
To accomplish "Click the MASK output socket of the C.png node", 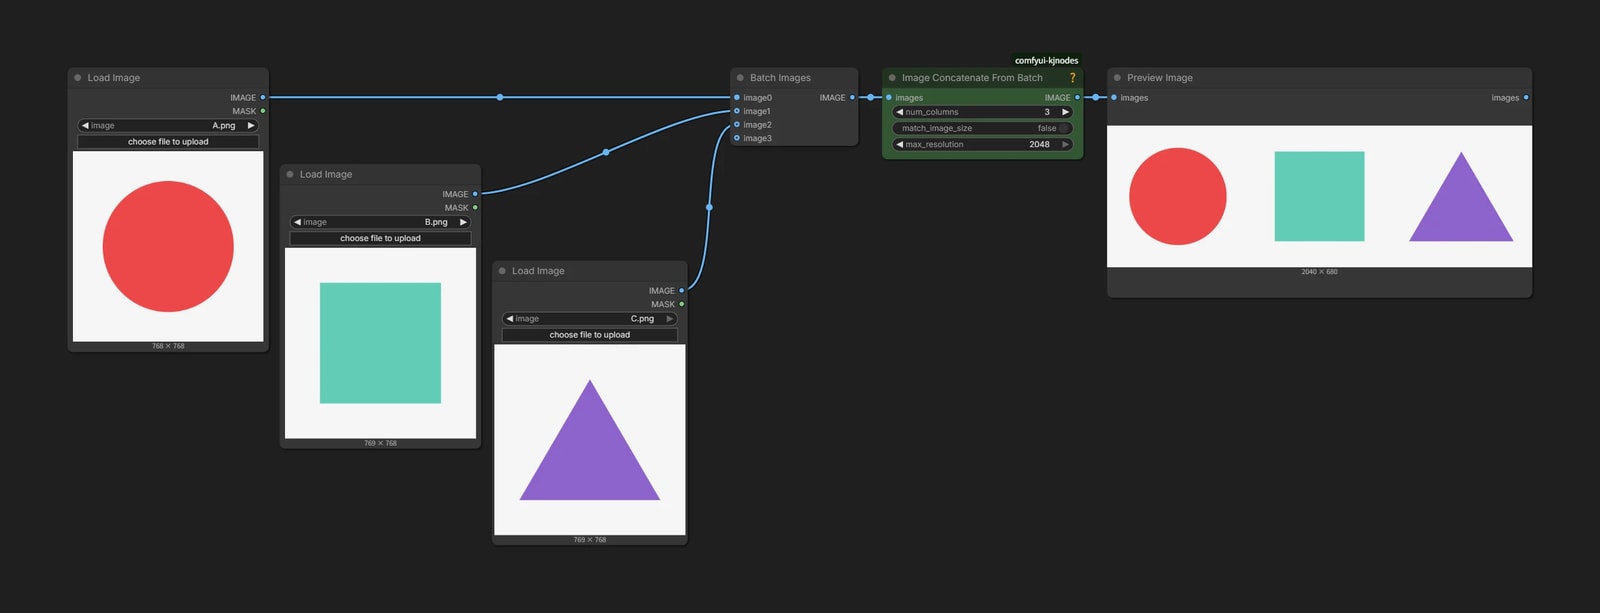I will [x=682, y=304].
